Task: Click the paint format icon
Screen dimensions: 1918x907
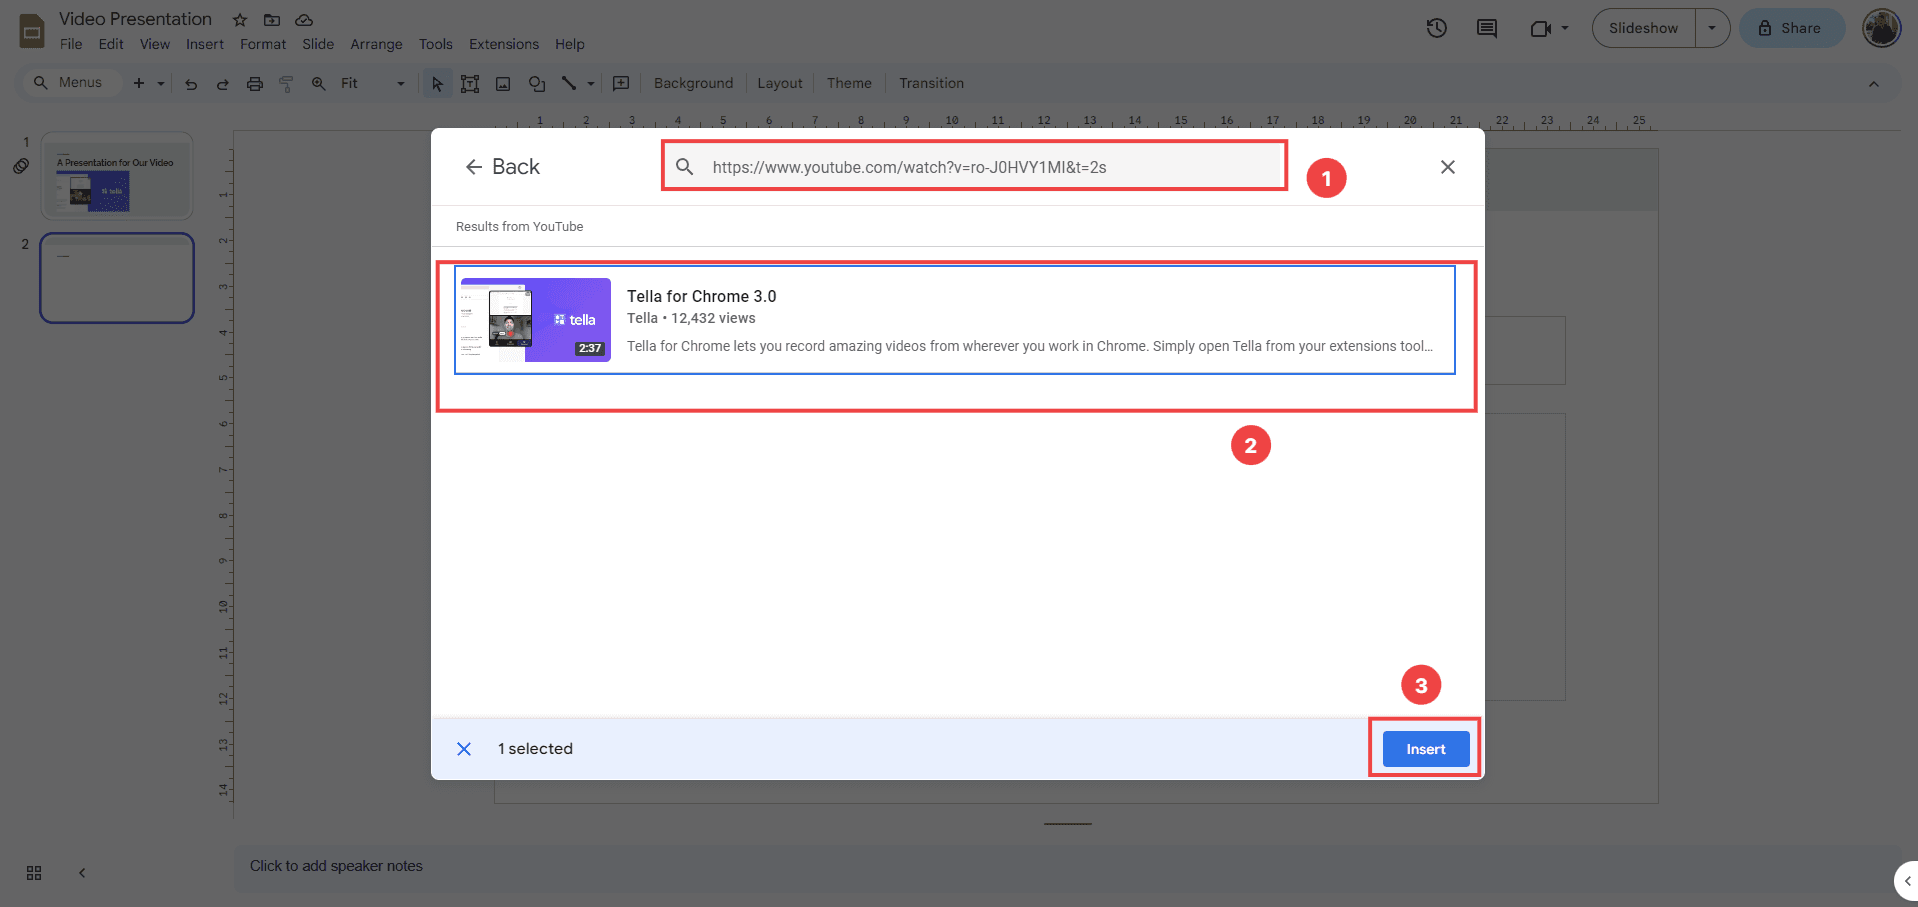Action: click(286, 84)
